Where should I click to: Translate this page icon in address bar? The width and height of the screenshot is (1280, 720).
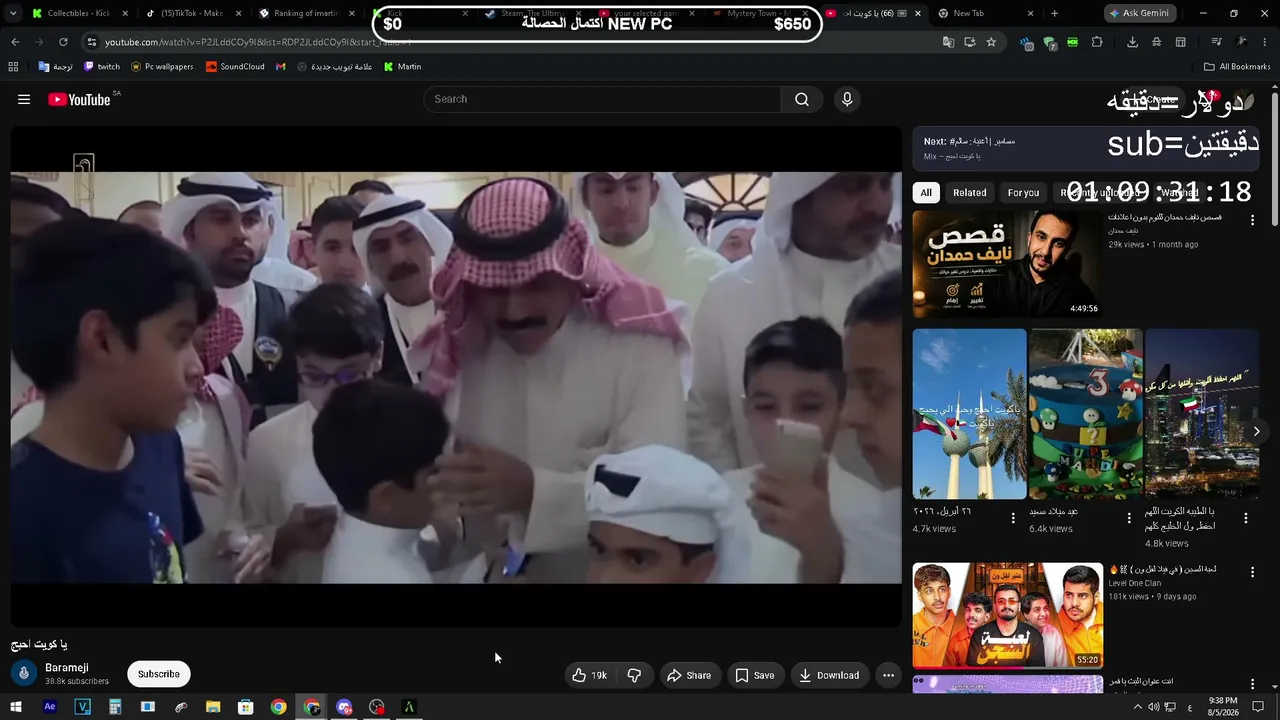pyautogui.click(x=948, y=42)
